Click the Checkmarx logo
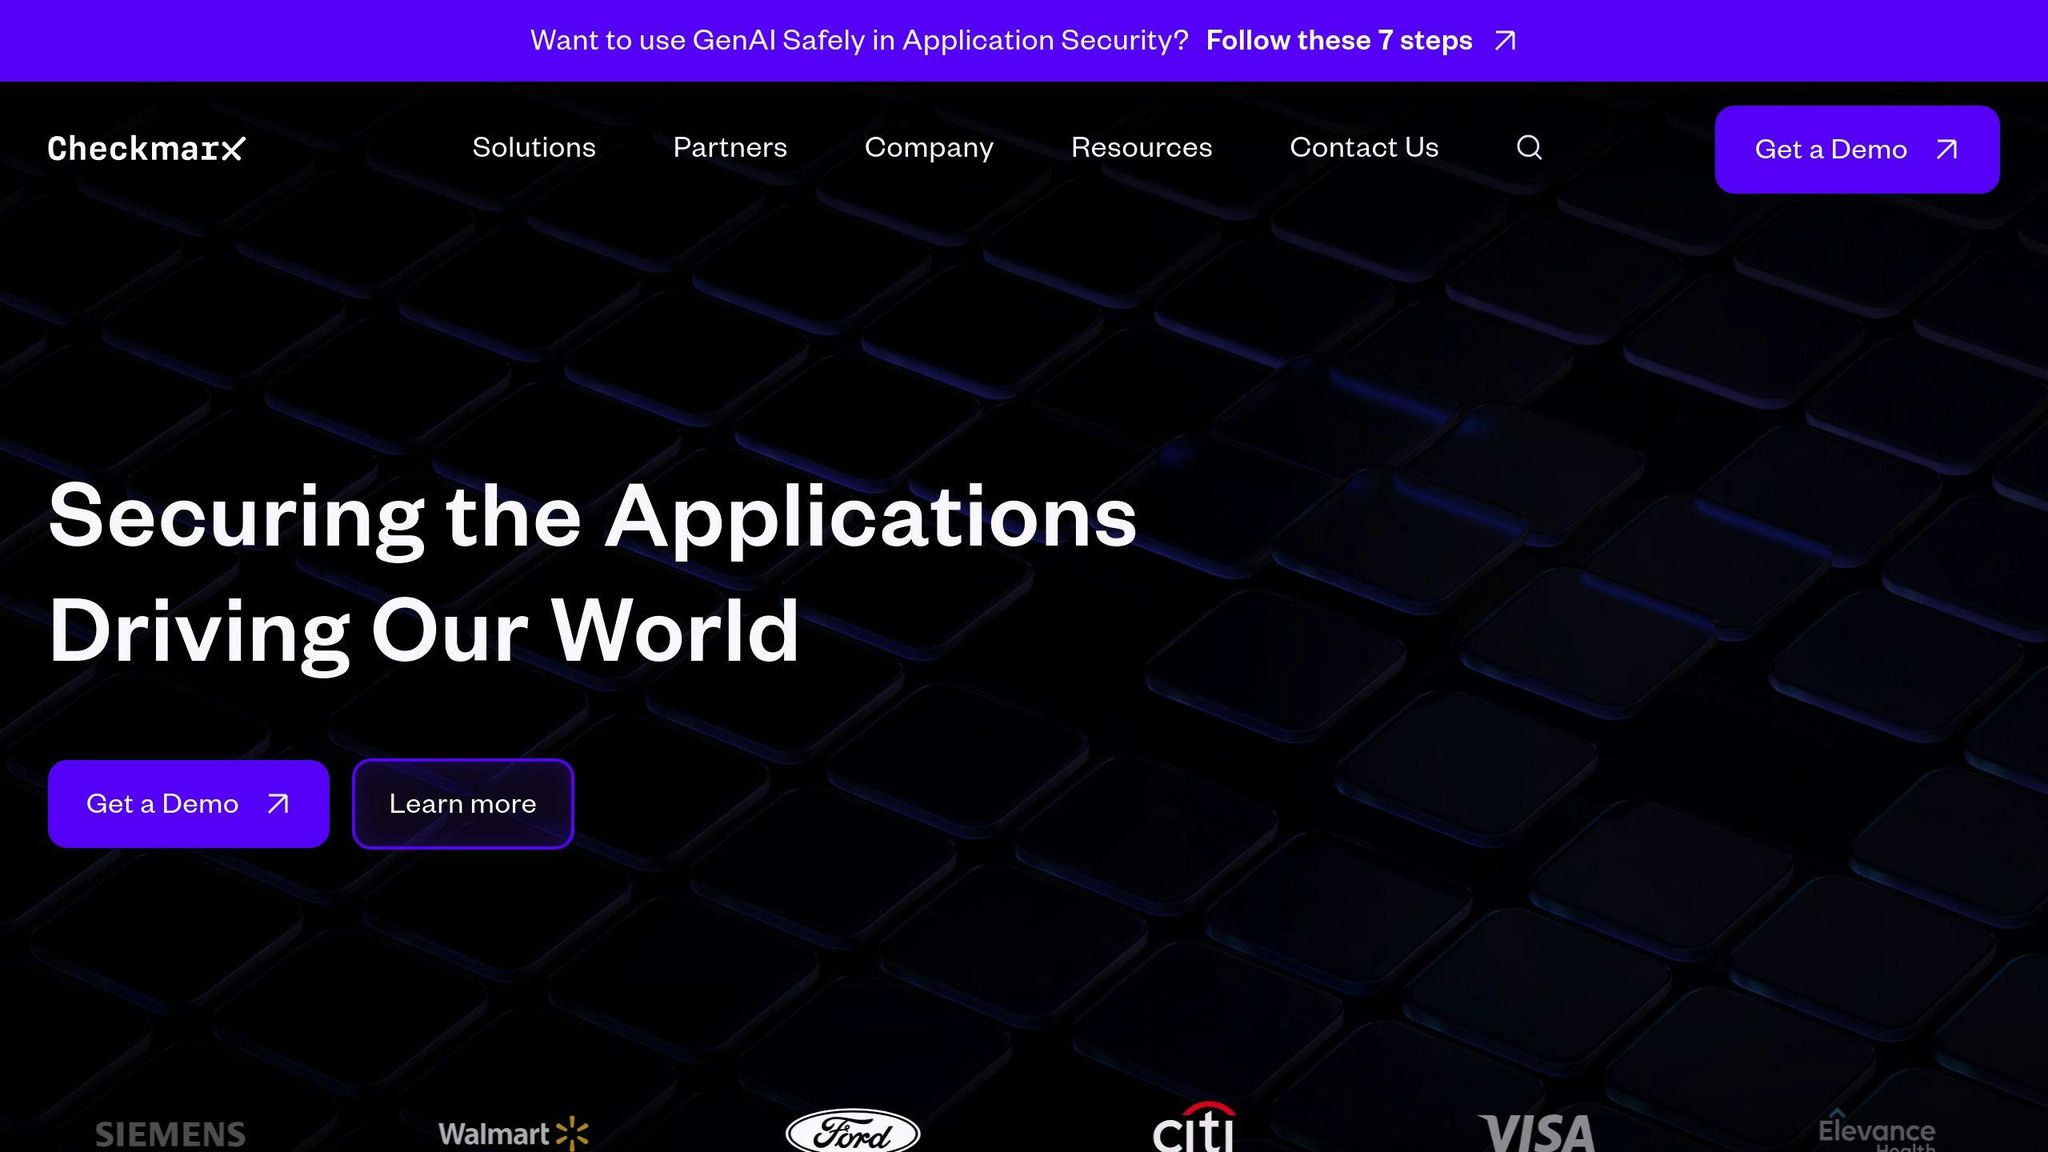This screenshot has height=1152, width=2048. pyautogui.click(x=146, y=149)
